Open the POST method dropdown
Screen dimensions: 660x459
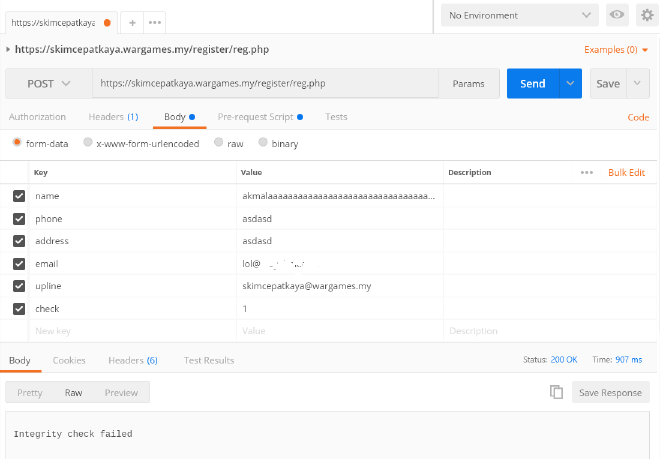point(48,83)
